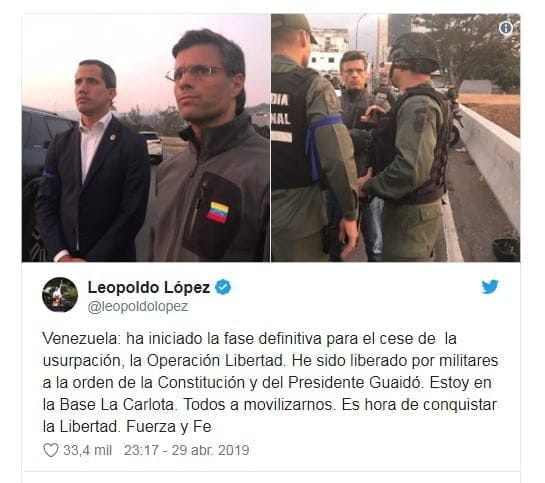Click the blue verified badge
The height and width of the screenshot is (483, 545).
pos(223,287)
